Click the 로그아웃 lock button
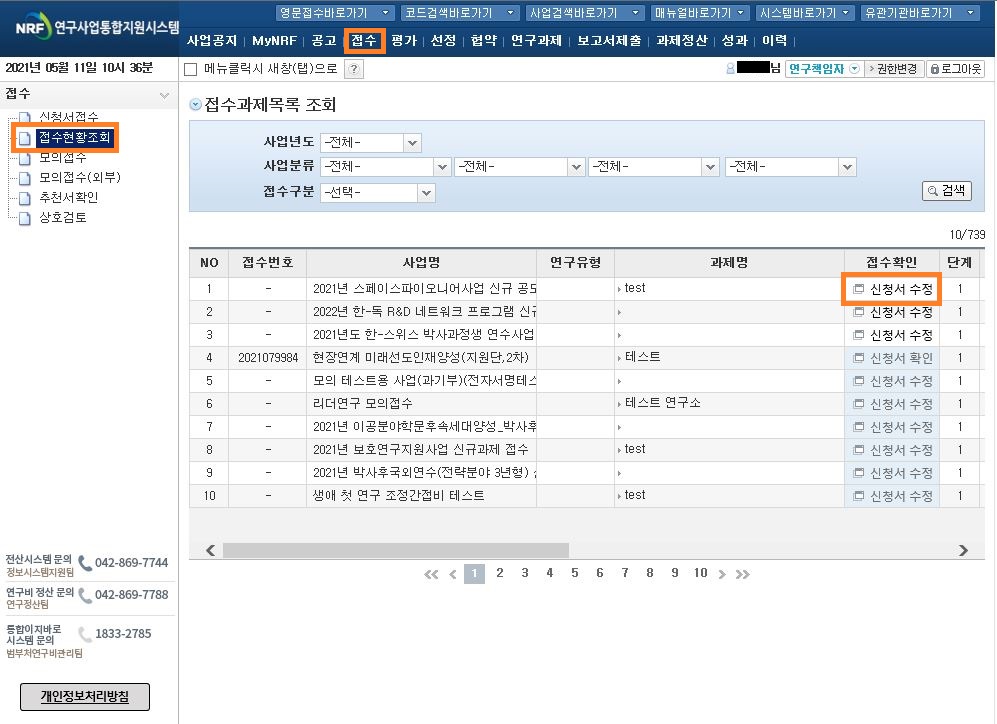 click(x=955, y=69)
